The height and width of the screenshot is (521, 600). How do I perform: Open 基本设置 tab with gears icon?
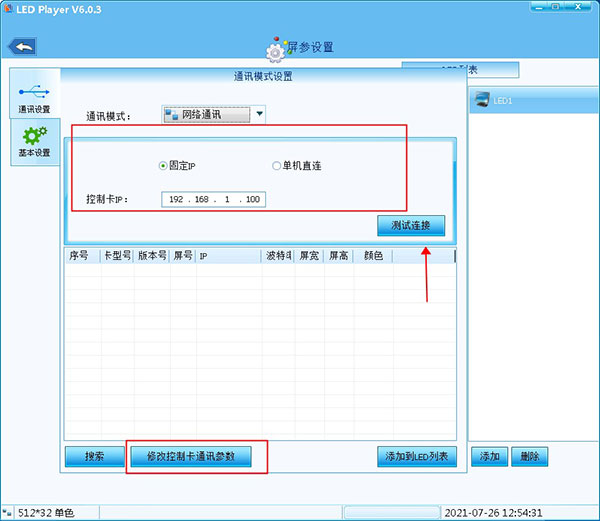pos(35,142)
